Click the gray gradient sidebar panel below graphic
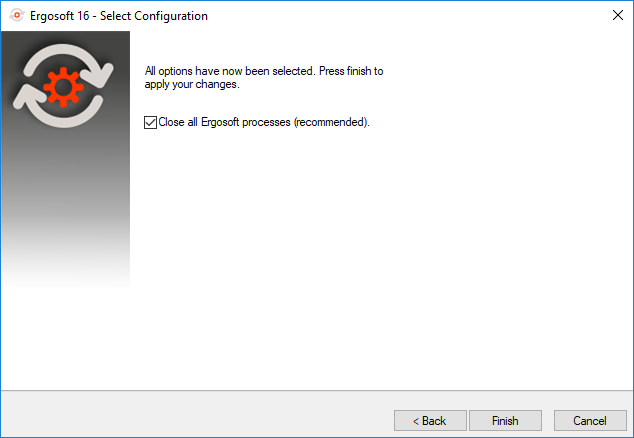Screen dimensions: 634x438 [65, 210]
